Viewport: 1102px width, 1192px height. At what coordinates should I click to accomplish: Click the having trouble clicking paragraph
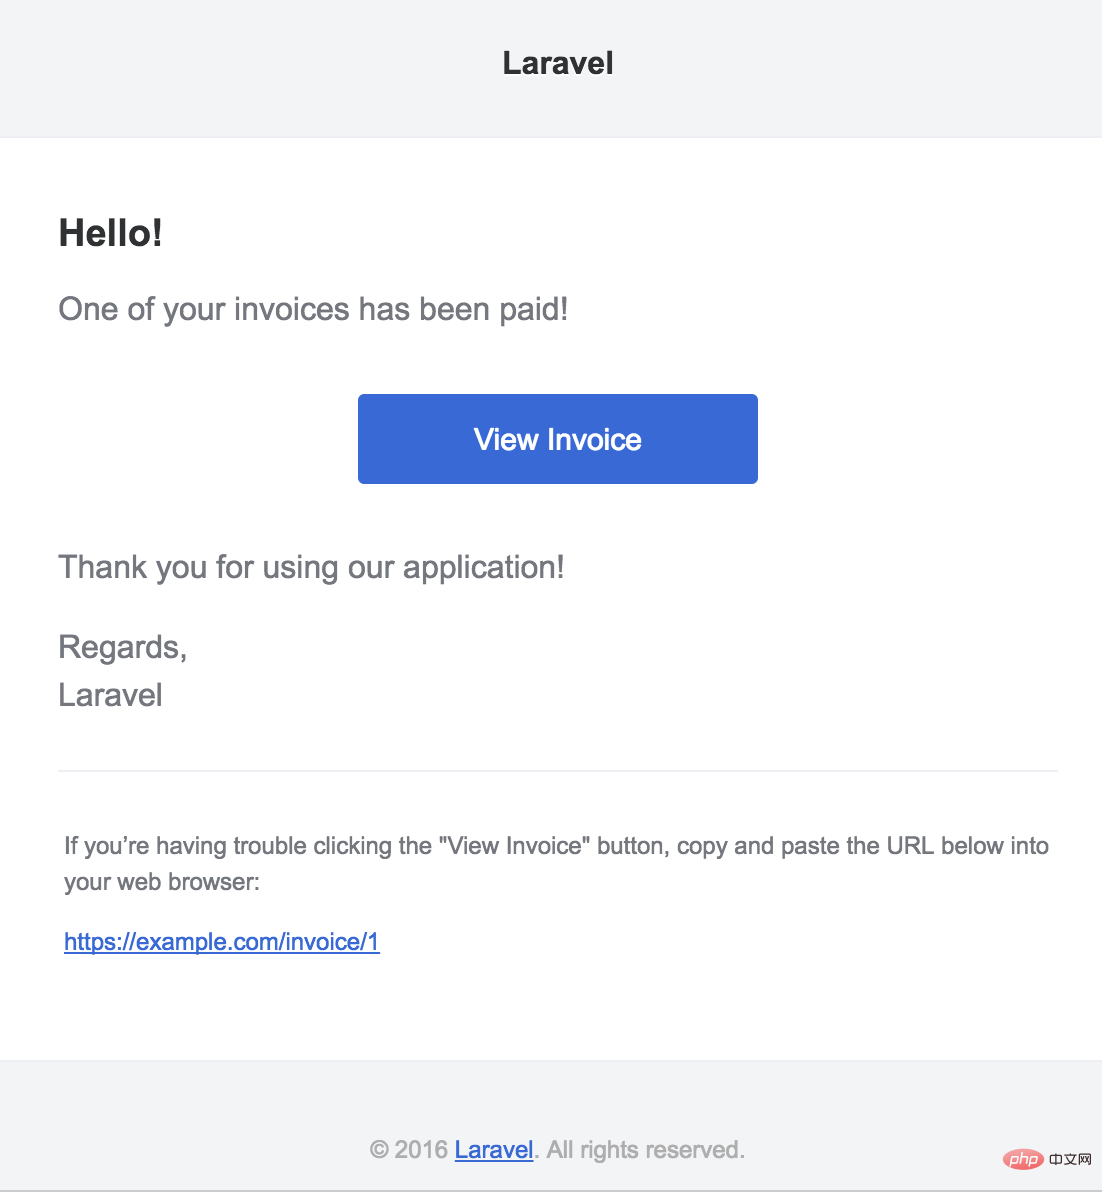[x=556, y=864]
